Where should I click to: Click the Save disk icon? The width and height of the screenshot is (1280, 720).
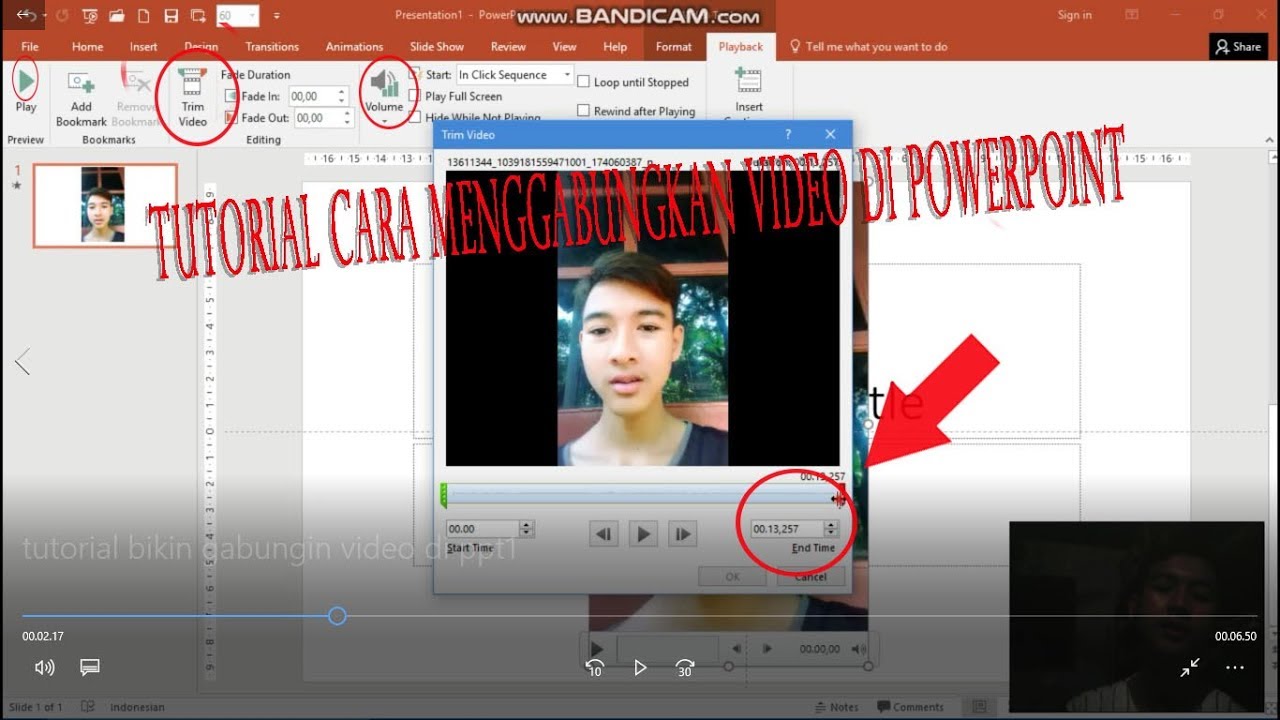click(171, 16)
